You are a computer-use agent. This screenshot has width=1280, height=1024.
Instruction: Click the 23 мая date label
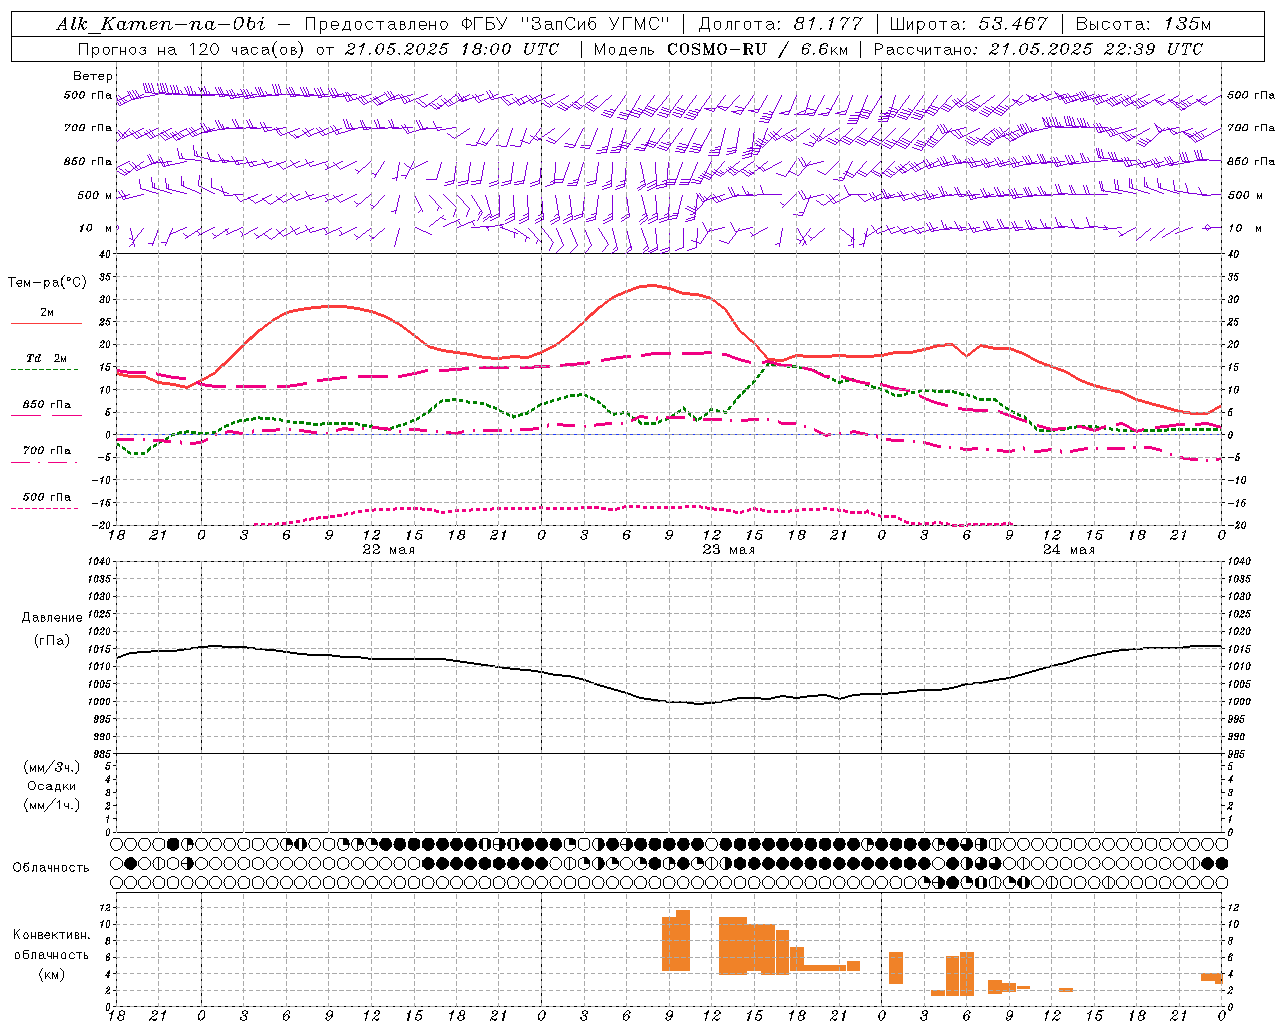tap(729, 549)
